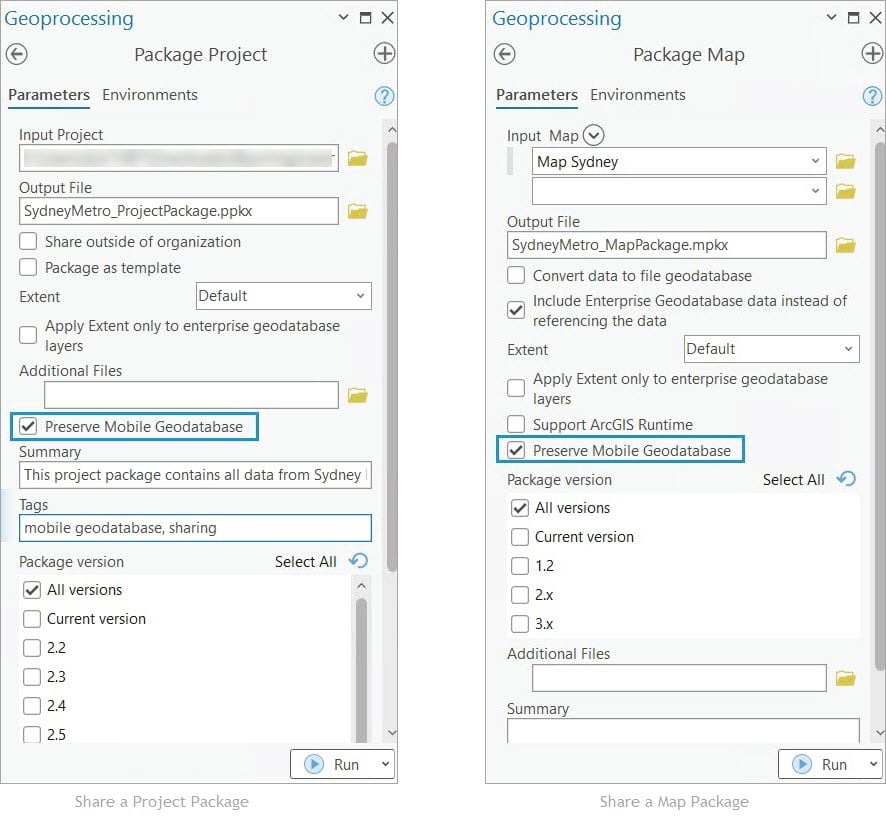Browse for Additional Files in Package Map
This screenshot has height=829, width=886.
pyautogui.click(x=845, y=678)
